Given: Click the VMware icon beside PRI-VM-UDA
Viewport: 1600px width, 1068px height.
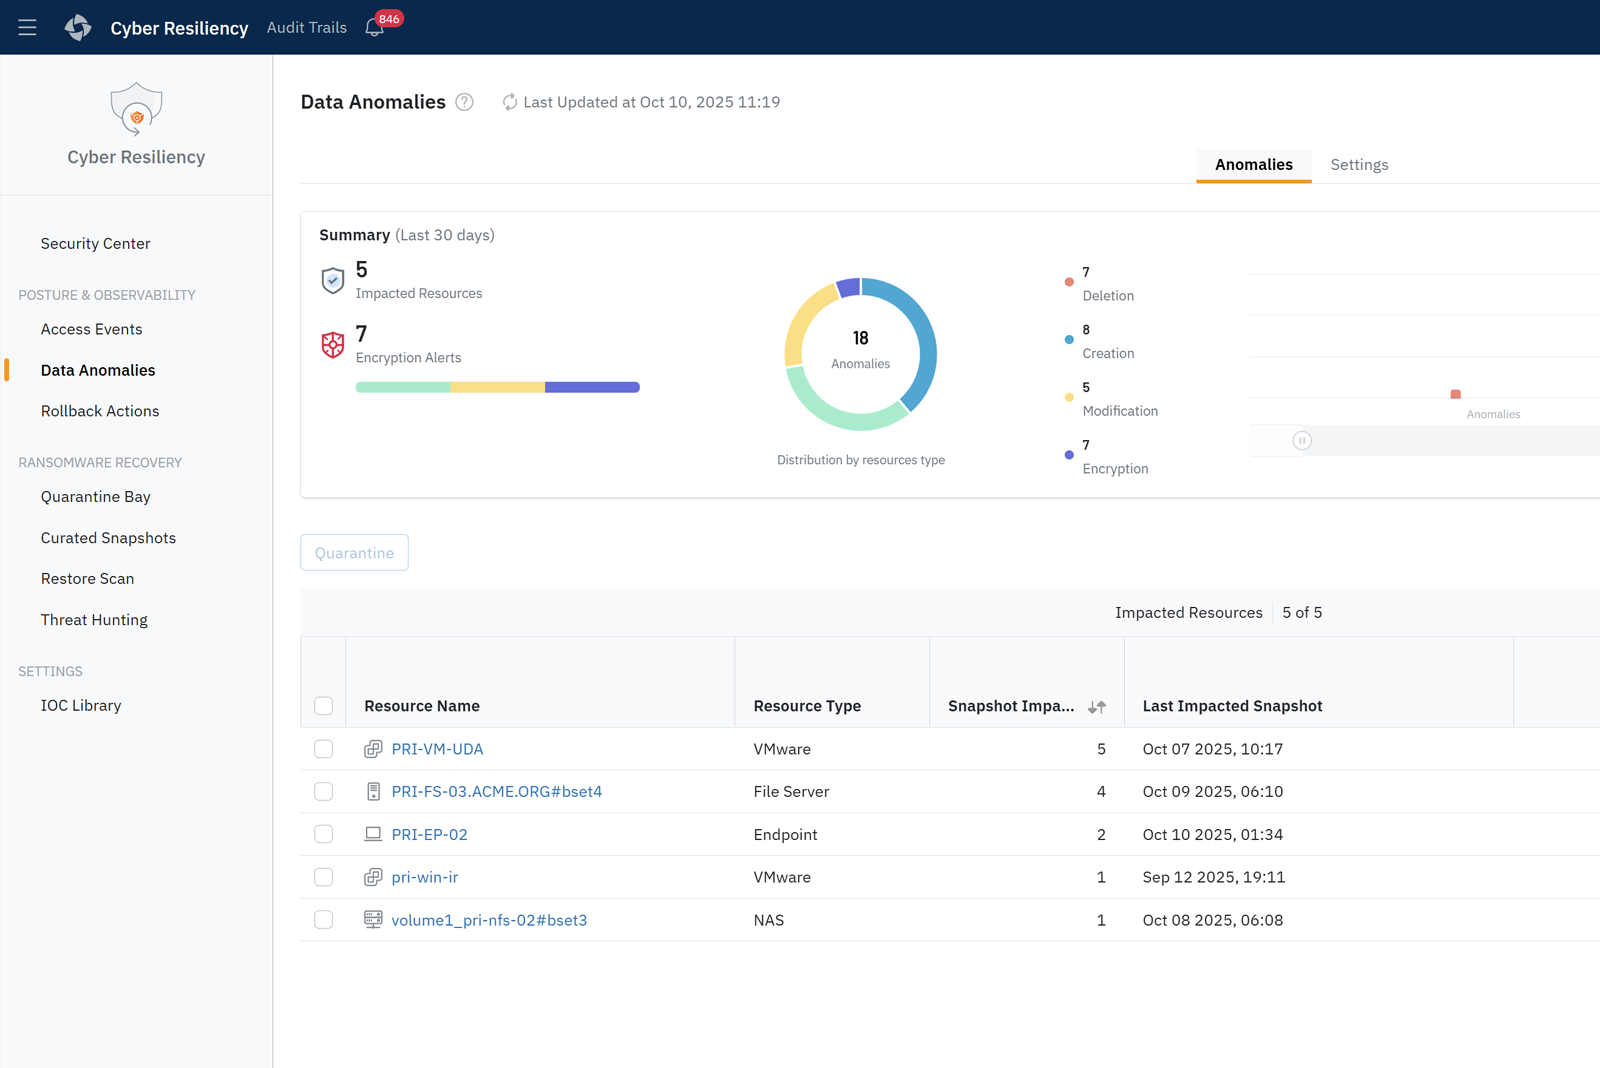Looking at the screenshot, I should pyautogui.click(x=373, y=749).
